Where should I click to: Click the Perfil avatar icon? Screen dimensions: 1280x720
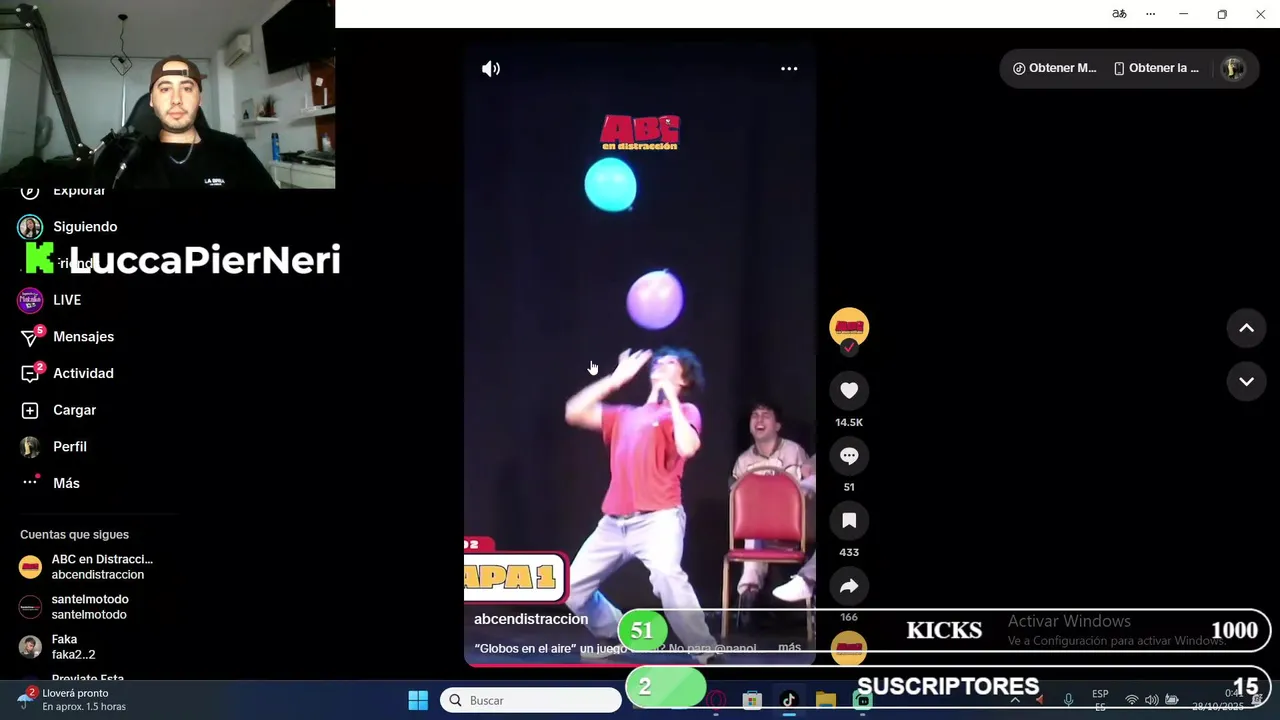[x=30, y=447]
